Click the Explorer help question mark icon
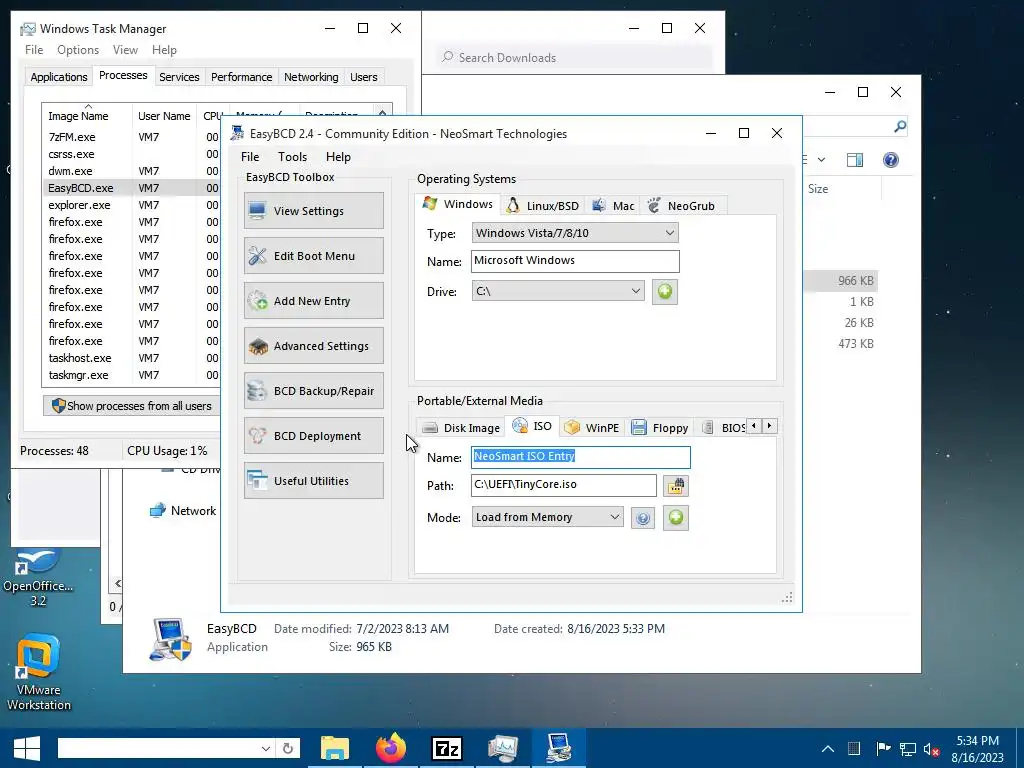 pos(890,160)
